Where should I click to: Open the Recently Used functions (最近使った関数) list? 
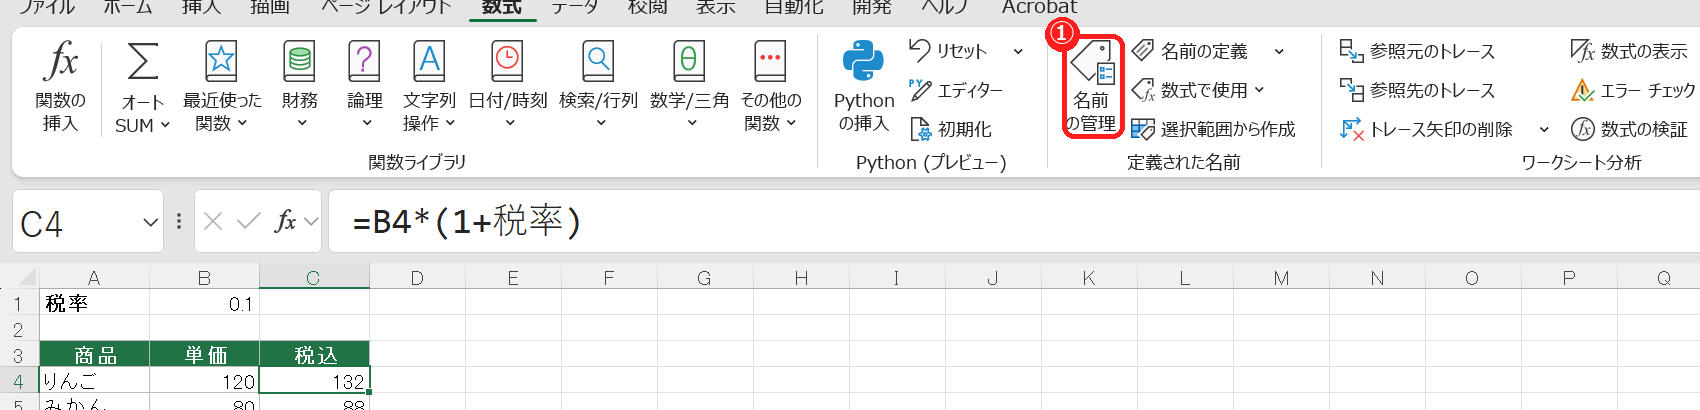222,87
